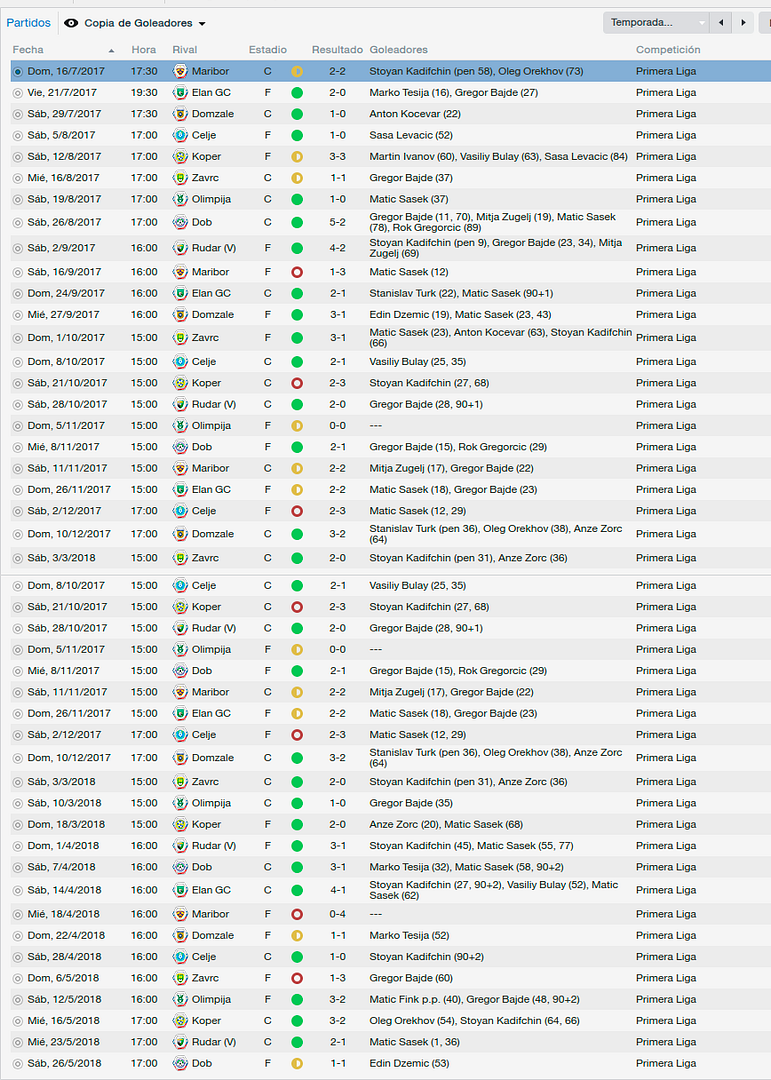Click the Goleadores column header
The width and height of the screenshot is (771, 1080).
[398, 50]
